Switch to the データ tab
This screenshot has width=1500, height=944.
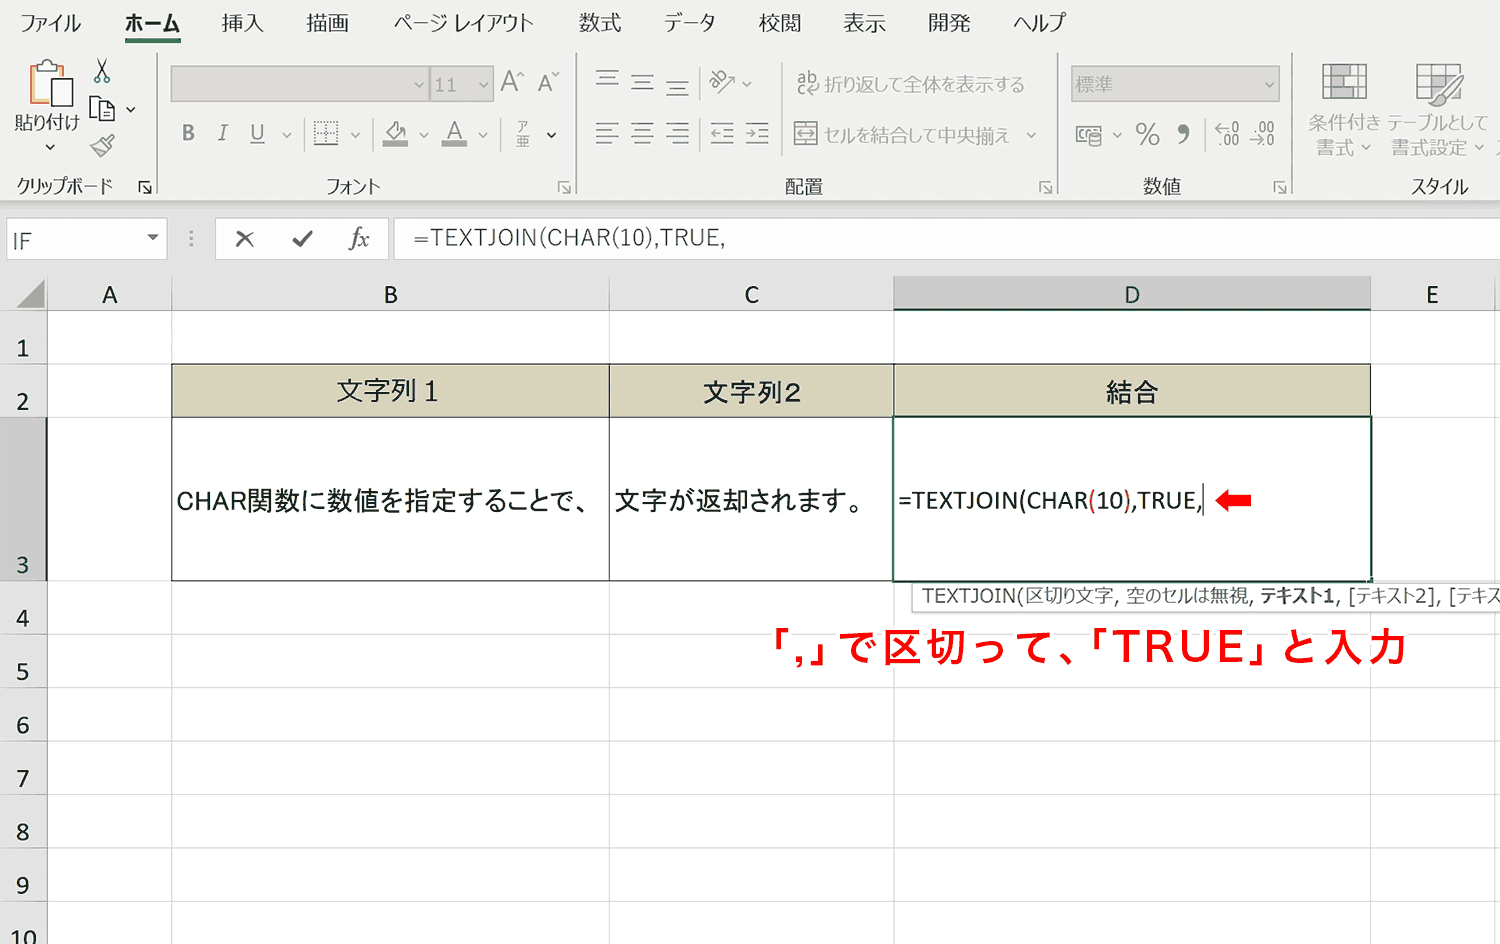tap(690, 23)
